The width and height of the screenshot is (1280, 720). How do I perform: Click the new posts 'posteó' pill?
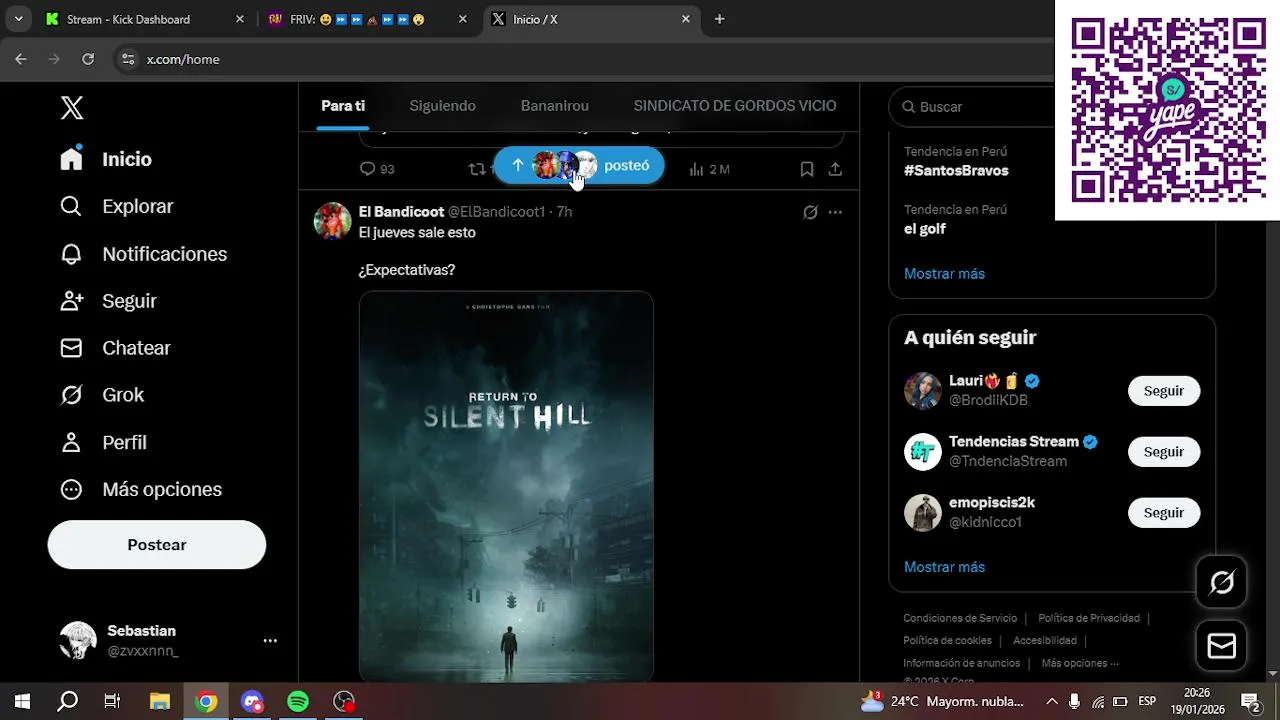pyautogui.click(x=579, y=165)
